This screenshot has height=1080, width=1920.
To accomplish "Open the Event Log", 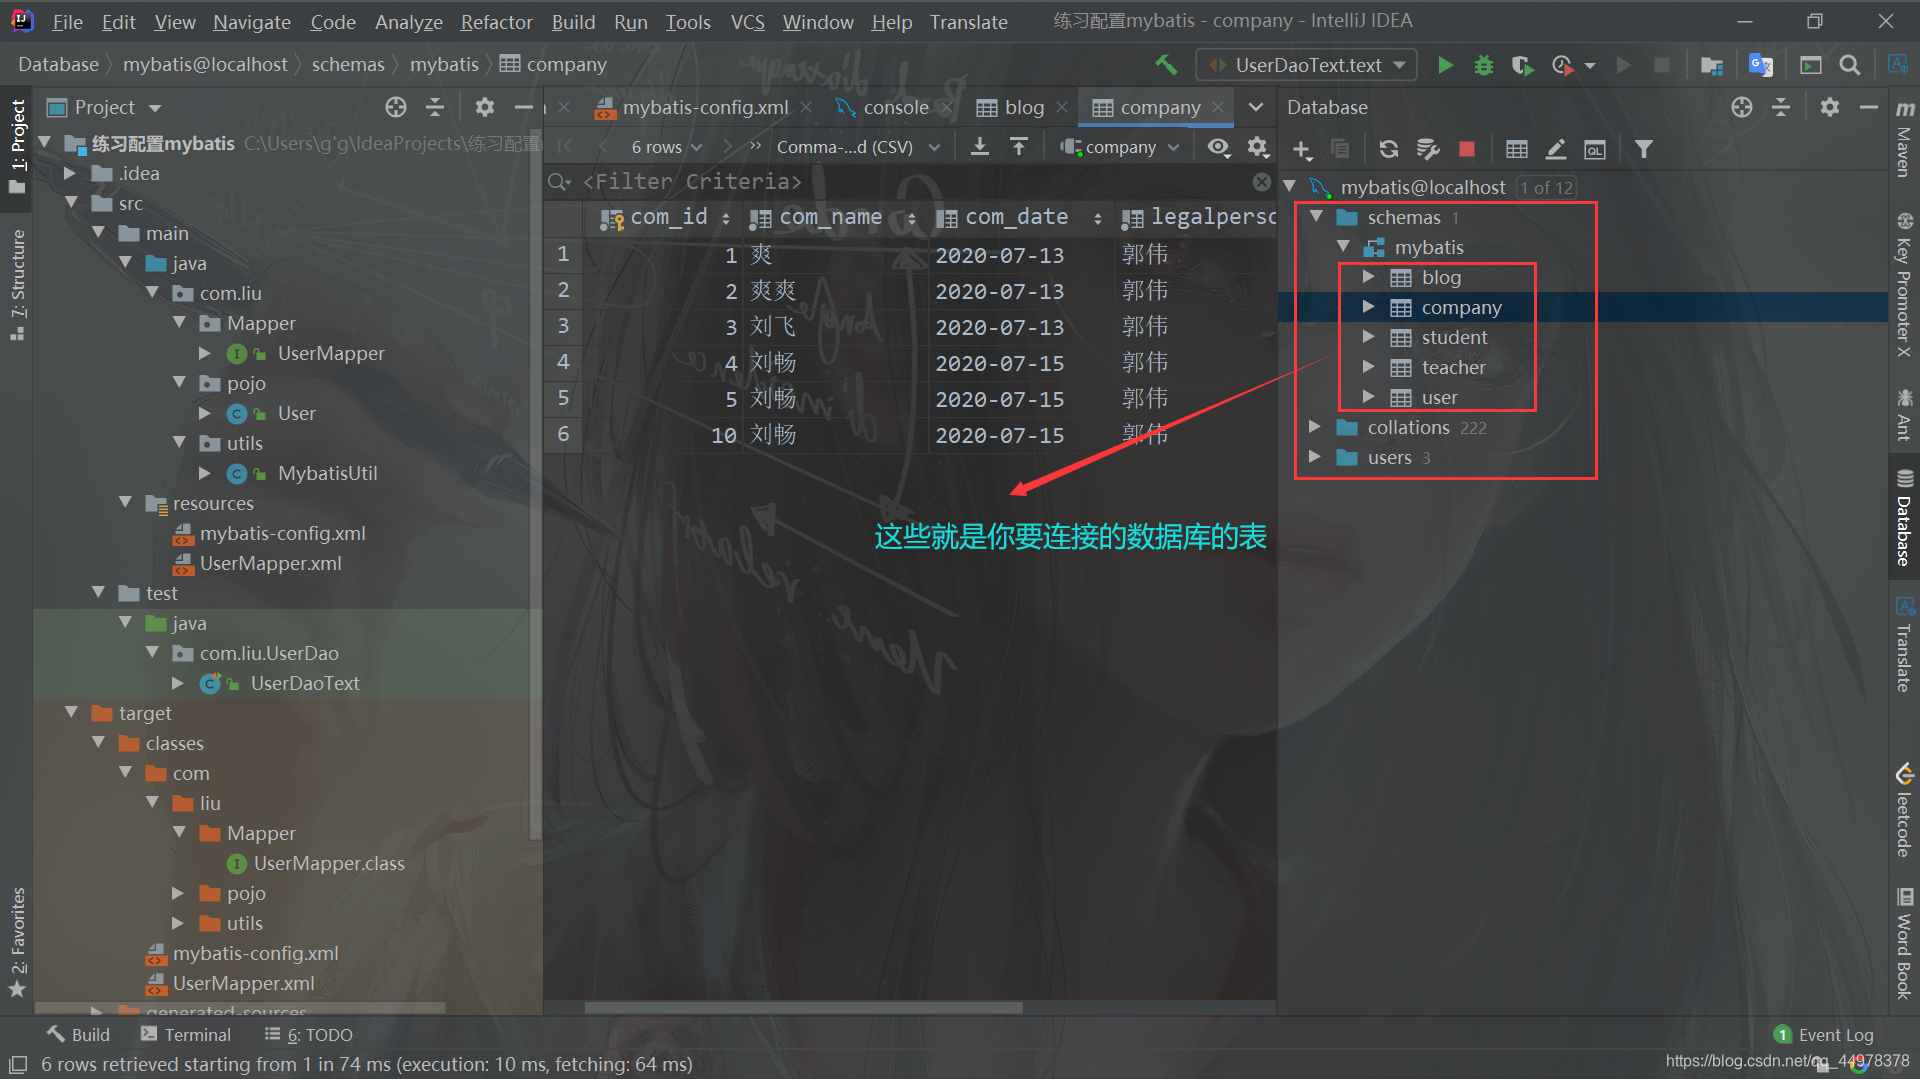I will click(x=1824, y=1035).
